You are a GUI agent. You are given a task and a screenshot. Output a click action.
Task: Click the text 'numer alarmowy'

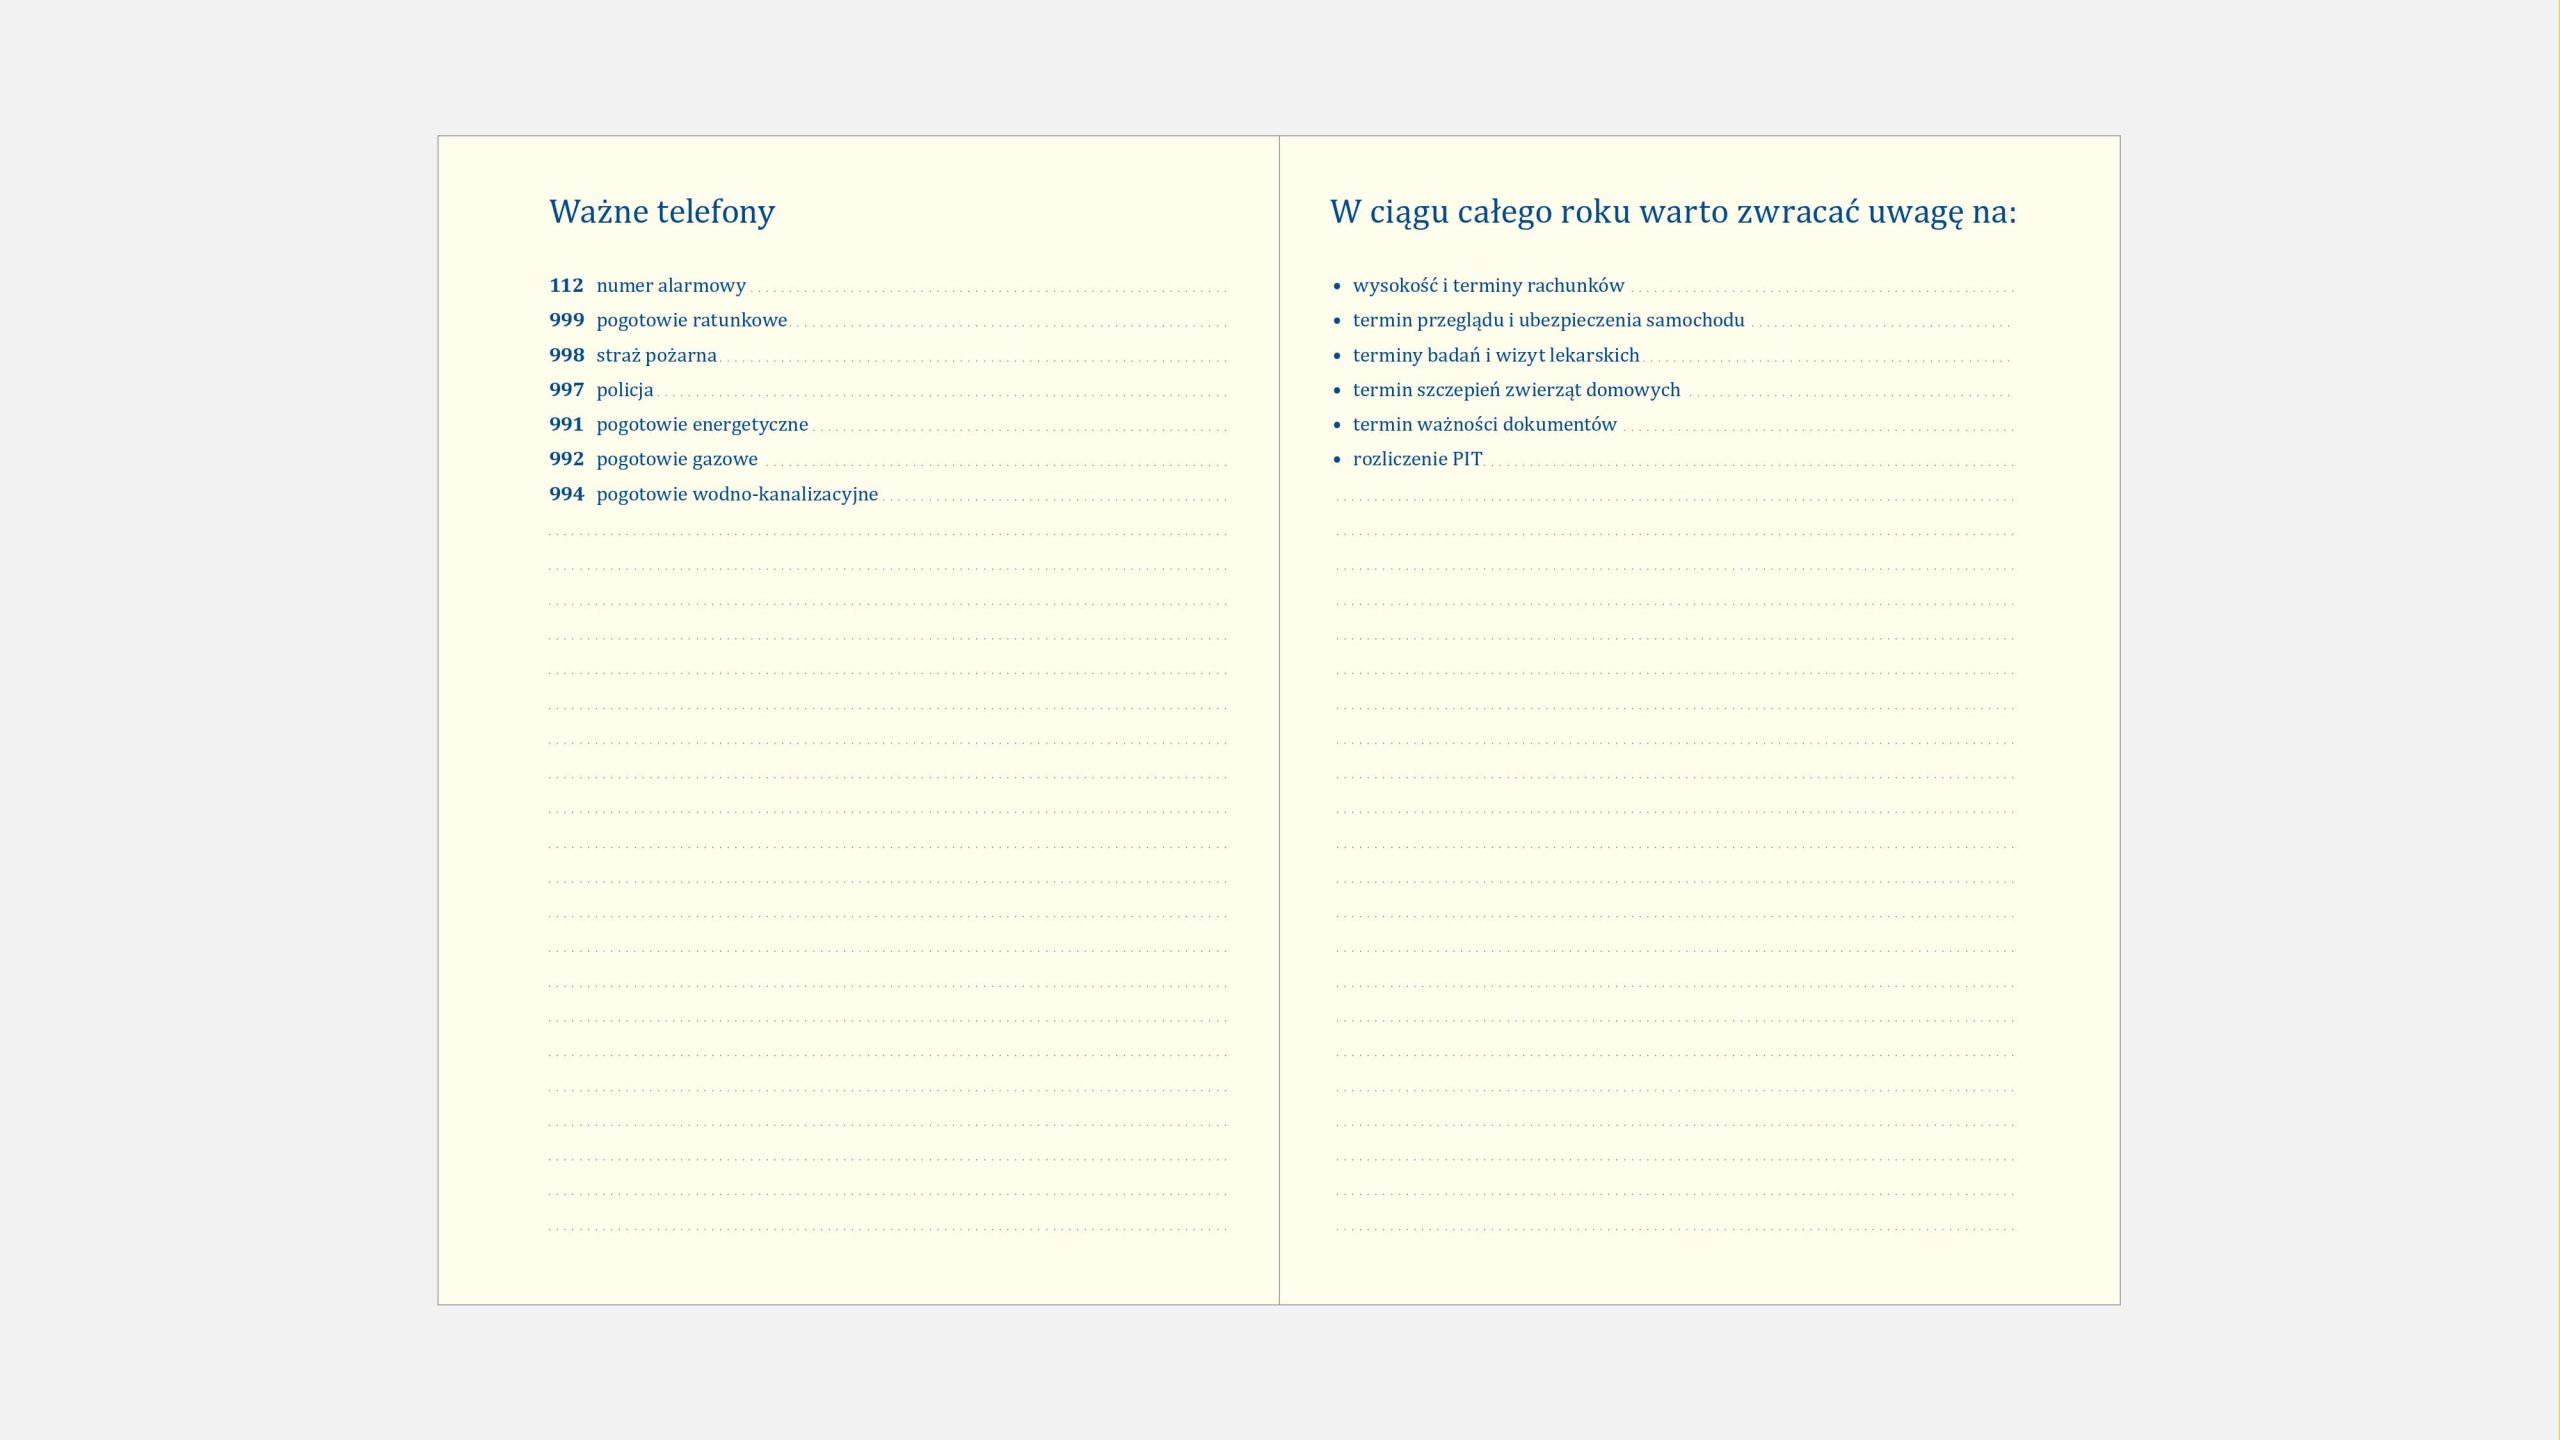(671, 285)
